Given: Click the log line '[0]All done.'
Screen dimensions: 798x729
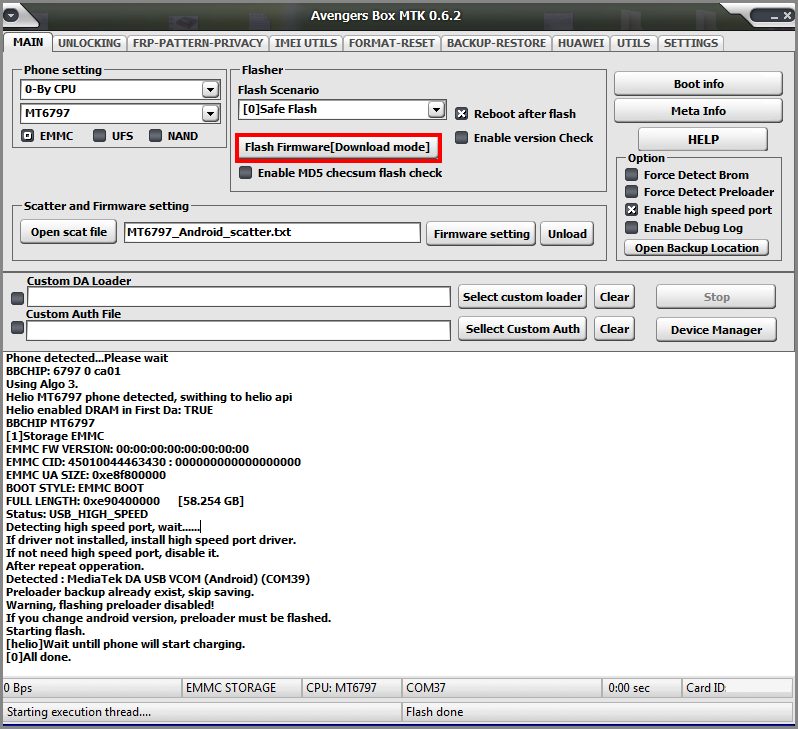Looking at the screenshot, I should click(39, 657).
